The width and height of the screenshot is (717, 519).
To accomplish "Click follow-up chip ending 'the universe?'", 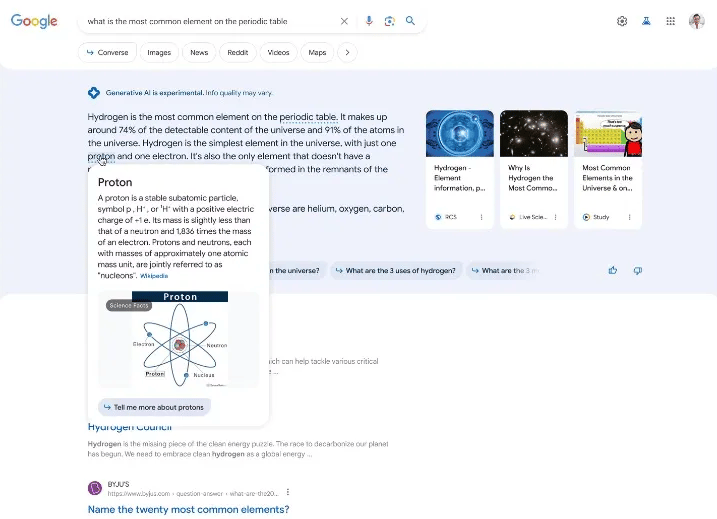I will click(x=298, y=271).
